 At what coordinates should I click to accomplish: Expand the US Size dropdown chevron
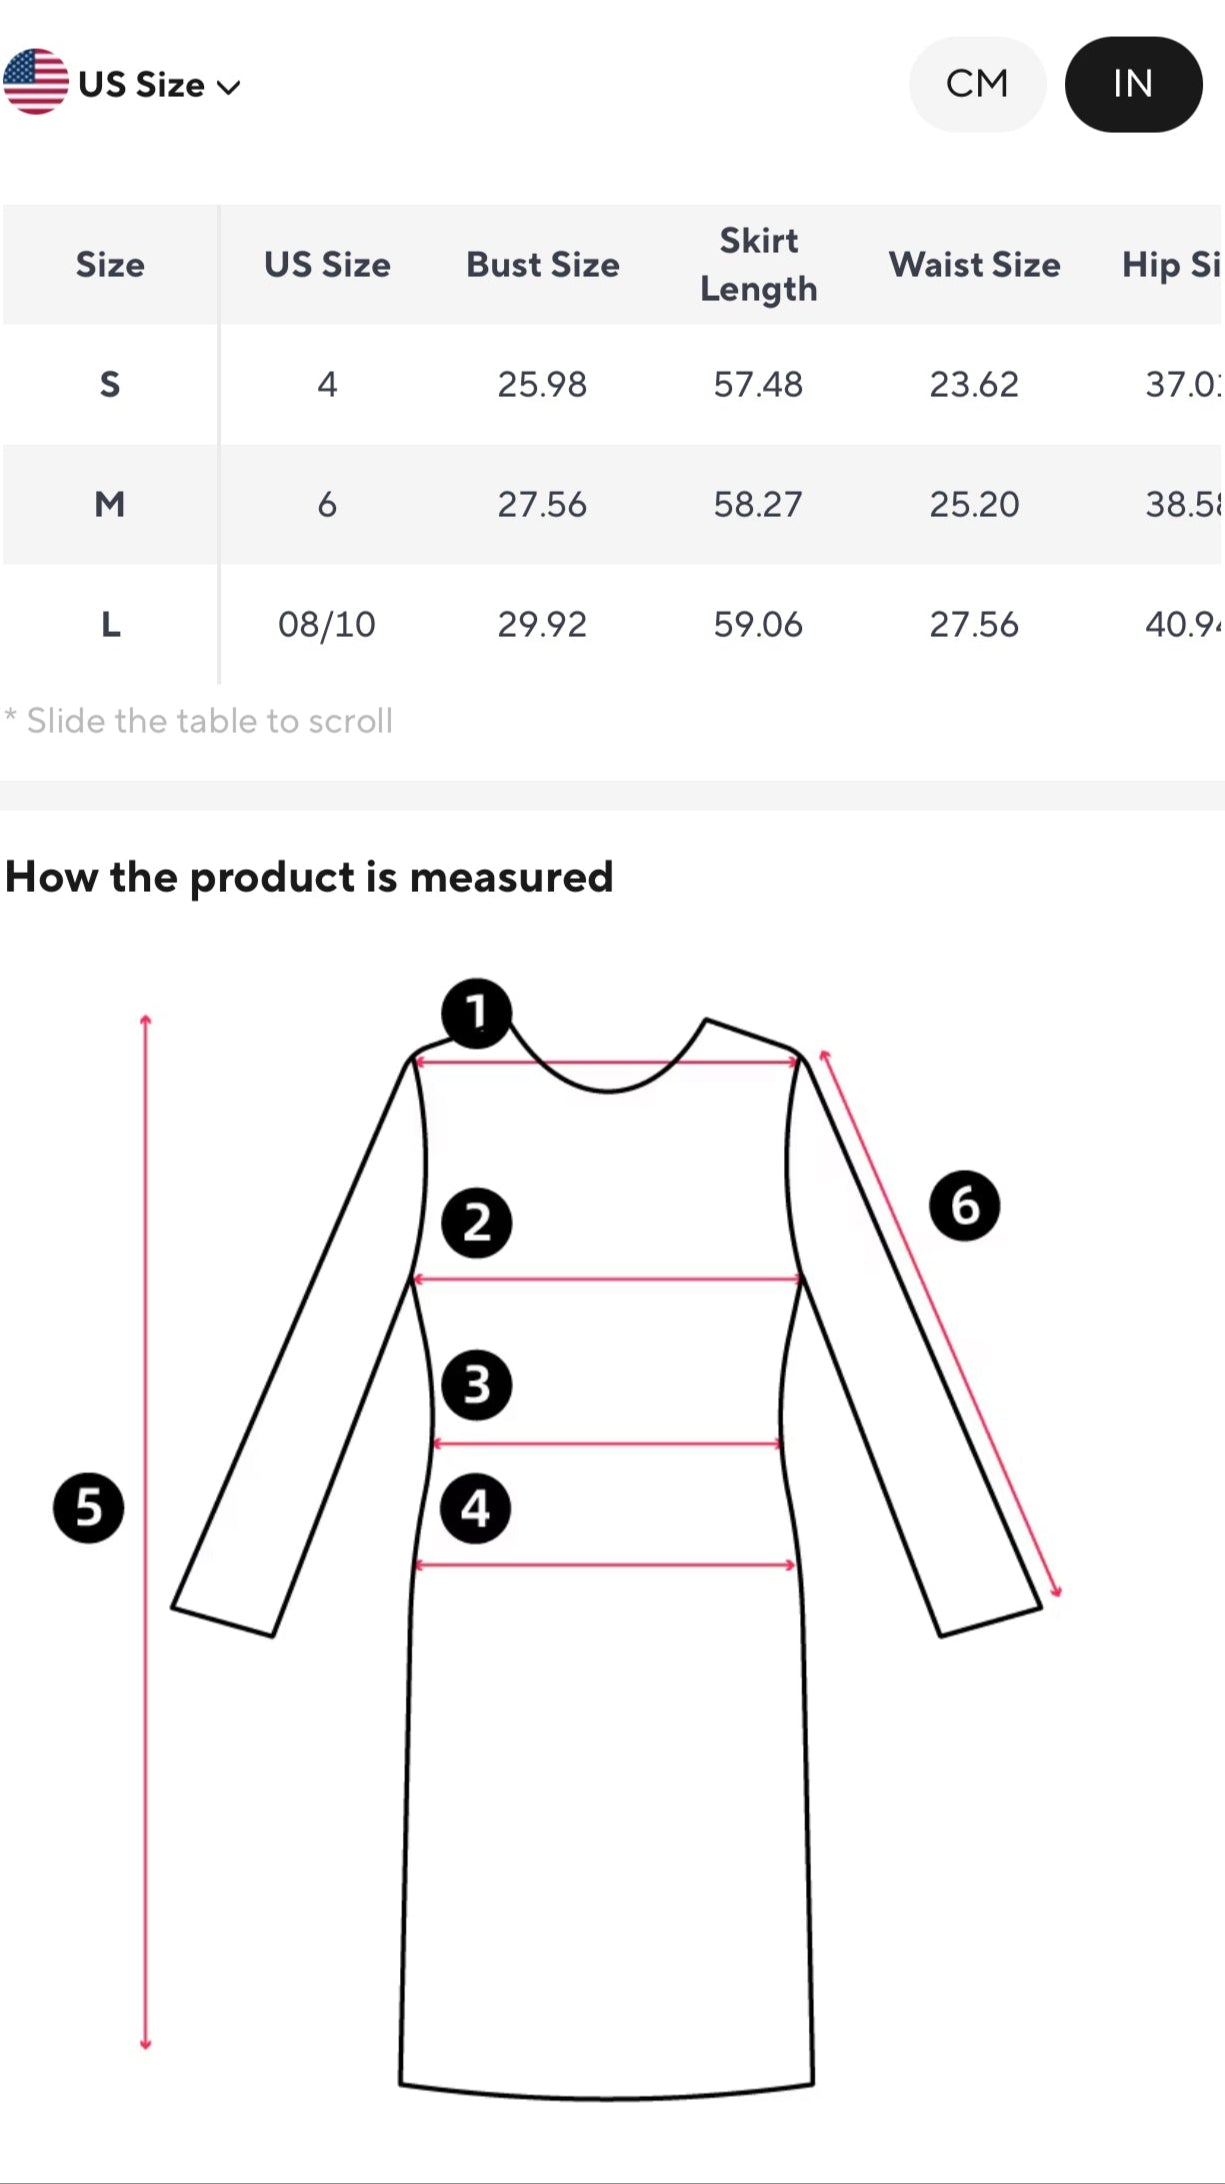click(x=229, y=87)
